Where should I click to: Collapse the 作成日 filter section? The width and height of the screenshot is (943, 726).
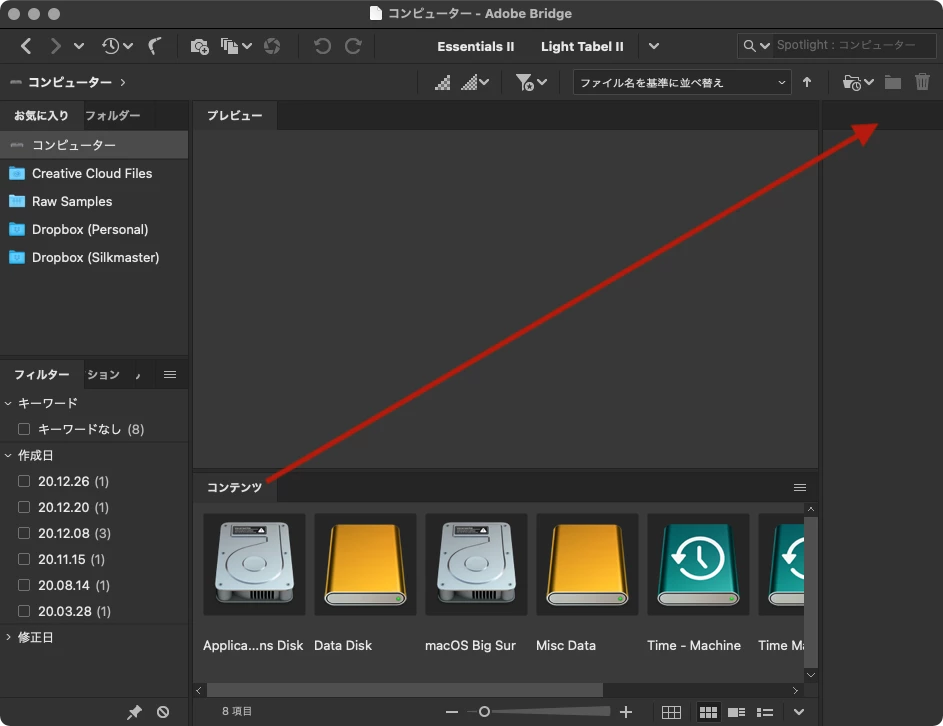click(8, 455)
